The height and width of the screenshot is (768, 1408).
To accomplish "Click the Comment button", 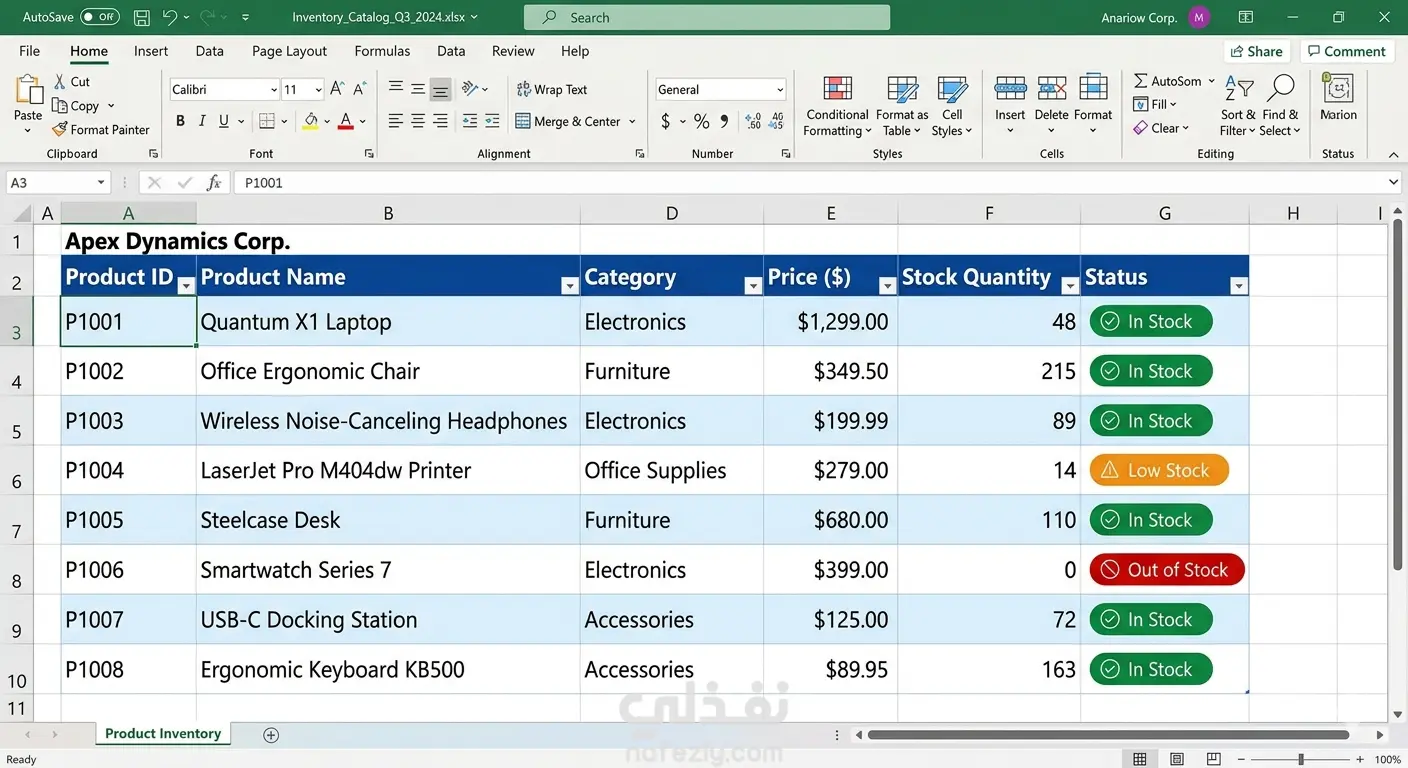I will [1346, 51].
